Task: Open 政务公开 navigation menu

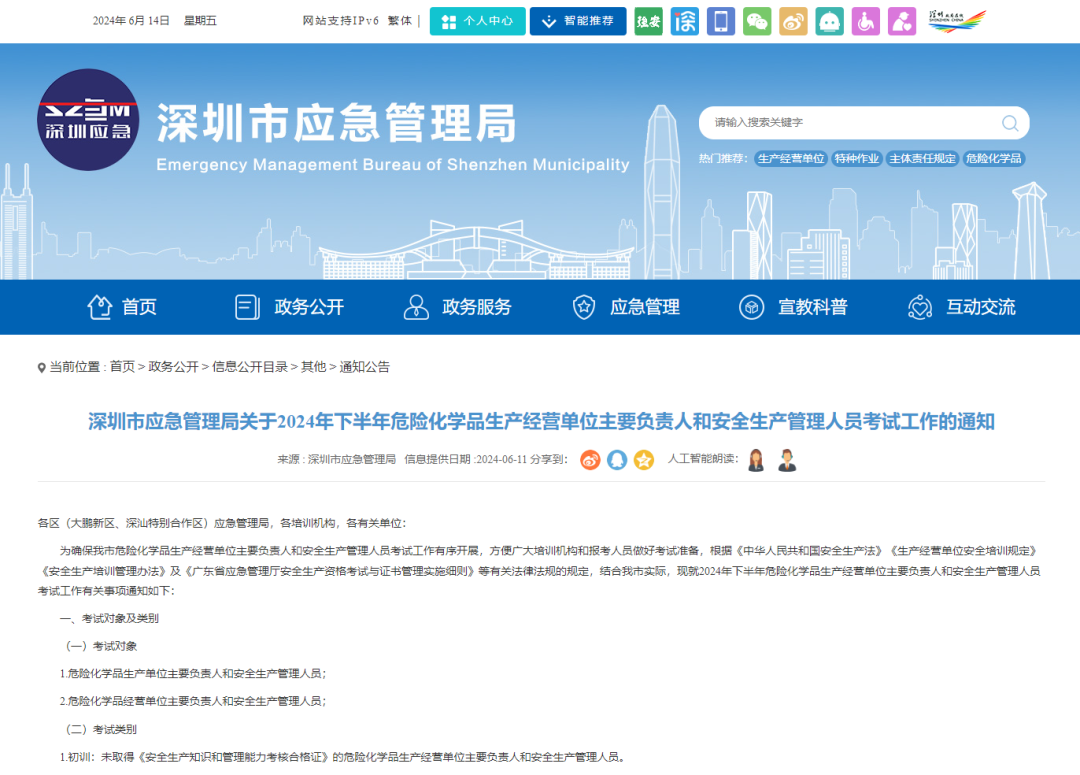Action: [289, 307]
